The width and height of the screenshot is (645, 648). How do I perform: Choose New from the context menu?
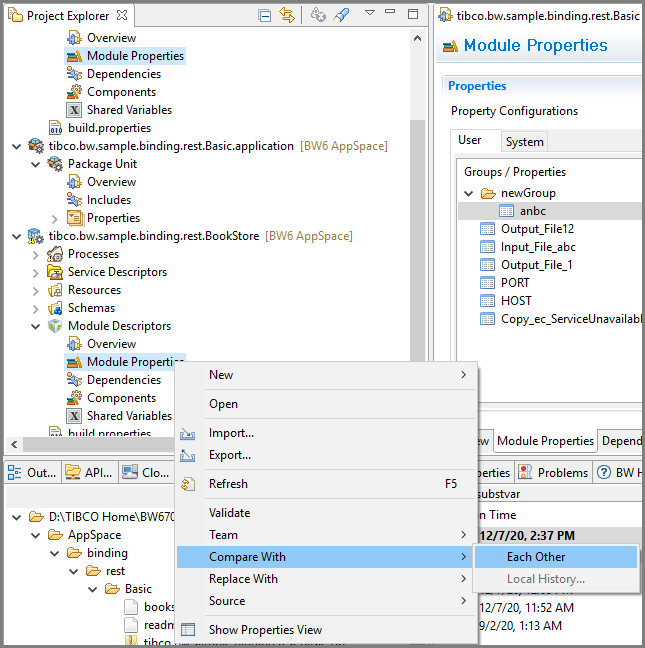coord(326,375)
